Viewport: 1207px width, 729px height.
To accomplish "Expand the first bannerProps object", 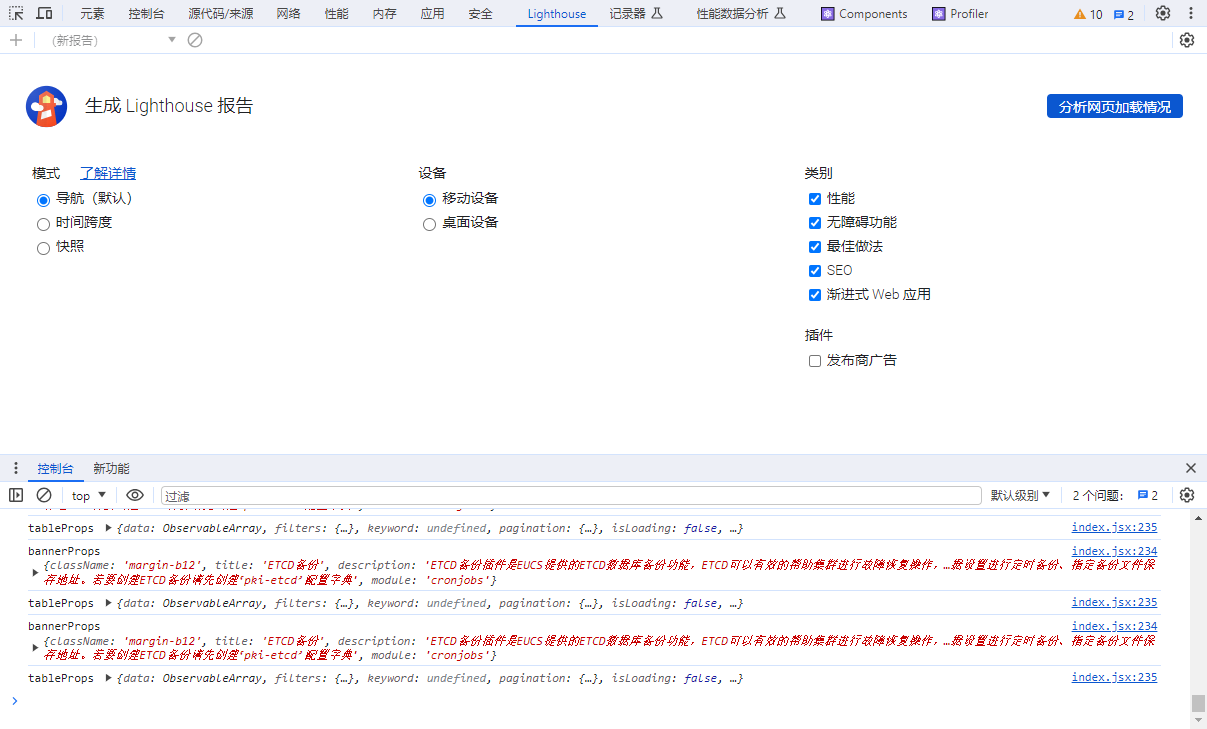I will click(35, 572).
